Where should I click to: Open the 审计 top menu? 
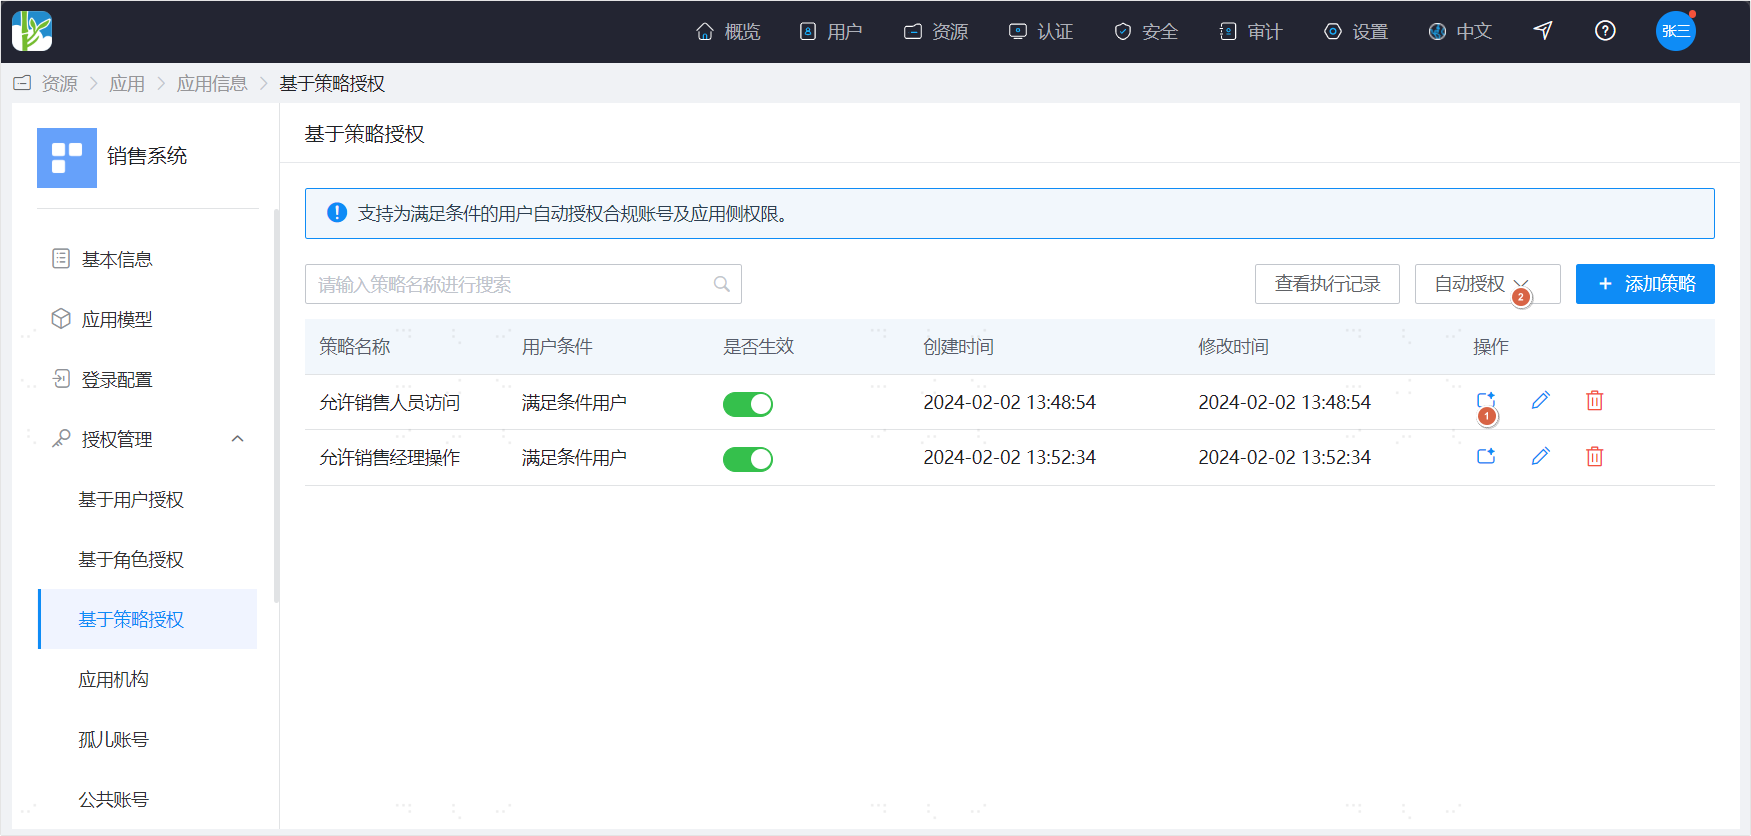[1251, 31]
